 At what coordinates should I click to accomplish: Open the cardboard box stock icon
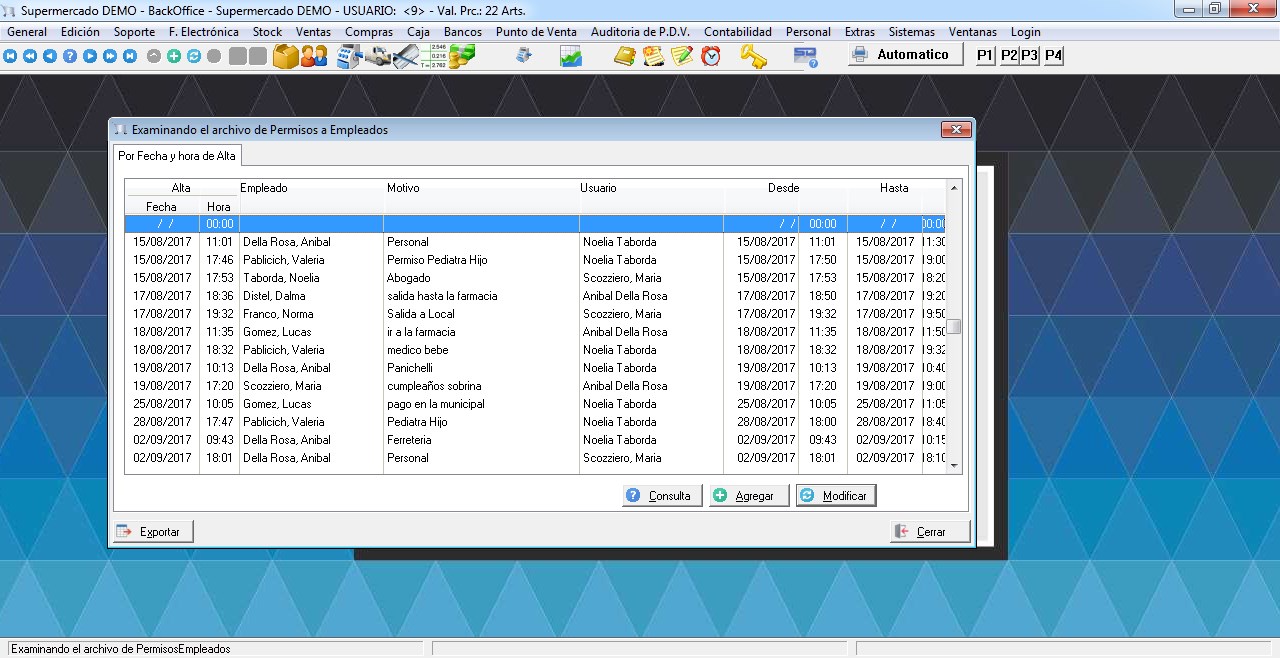(x=286, y=56)
